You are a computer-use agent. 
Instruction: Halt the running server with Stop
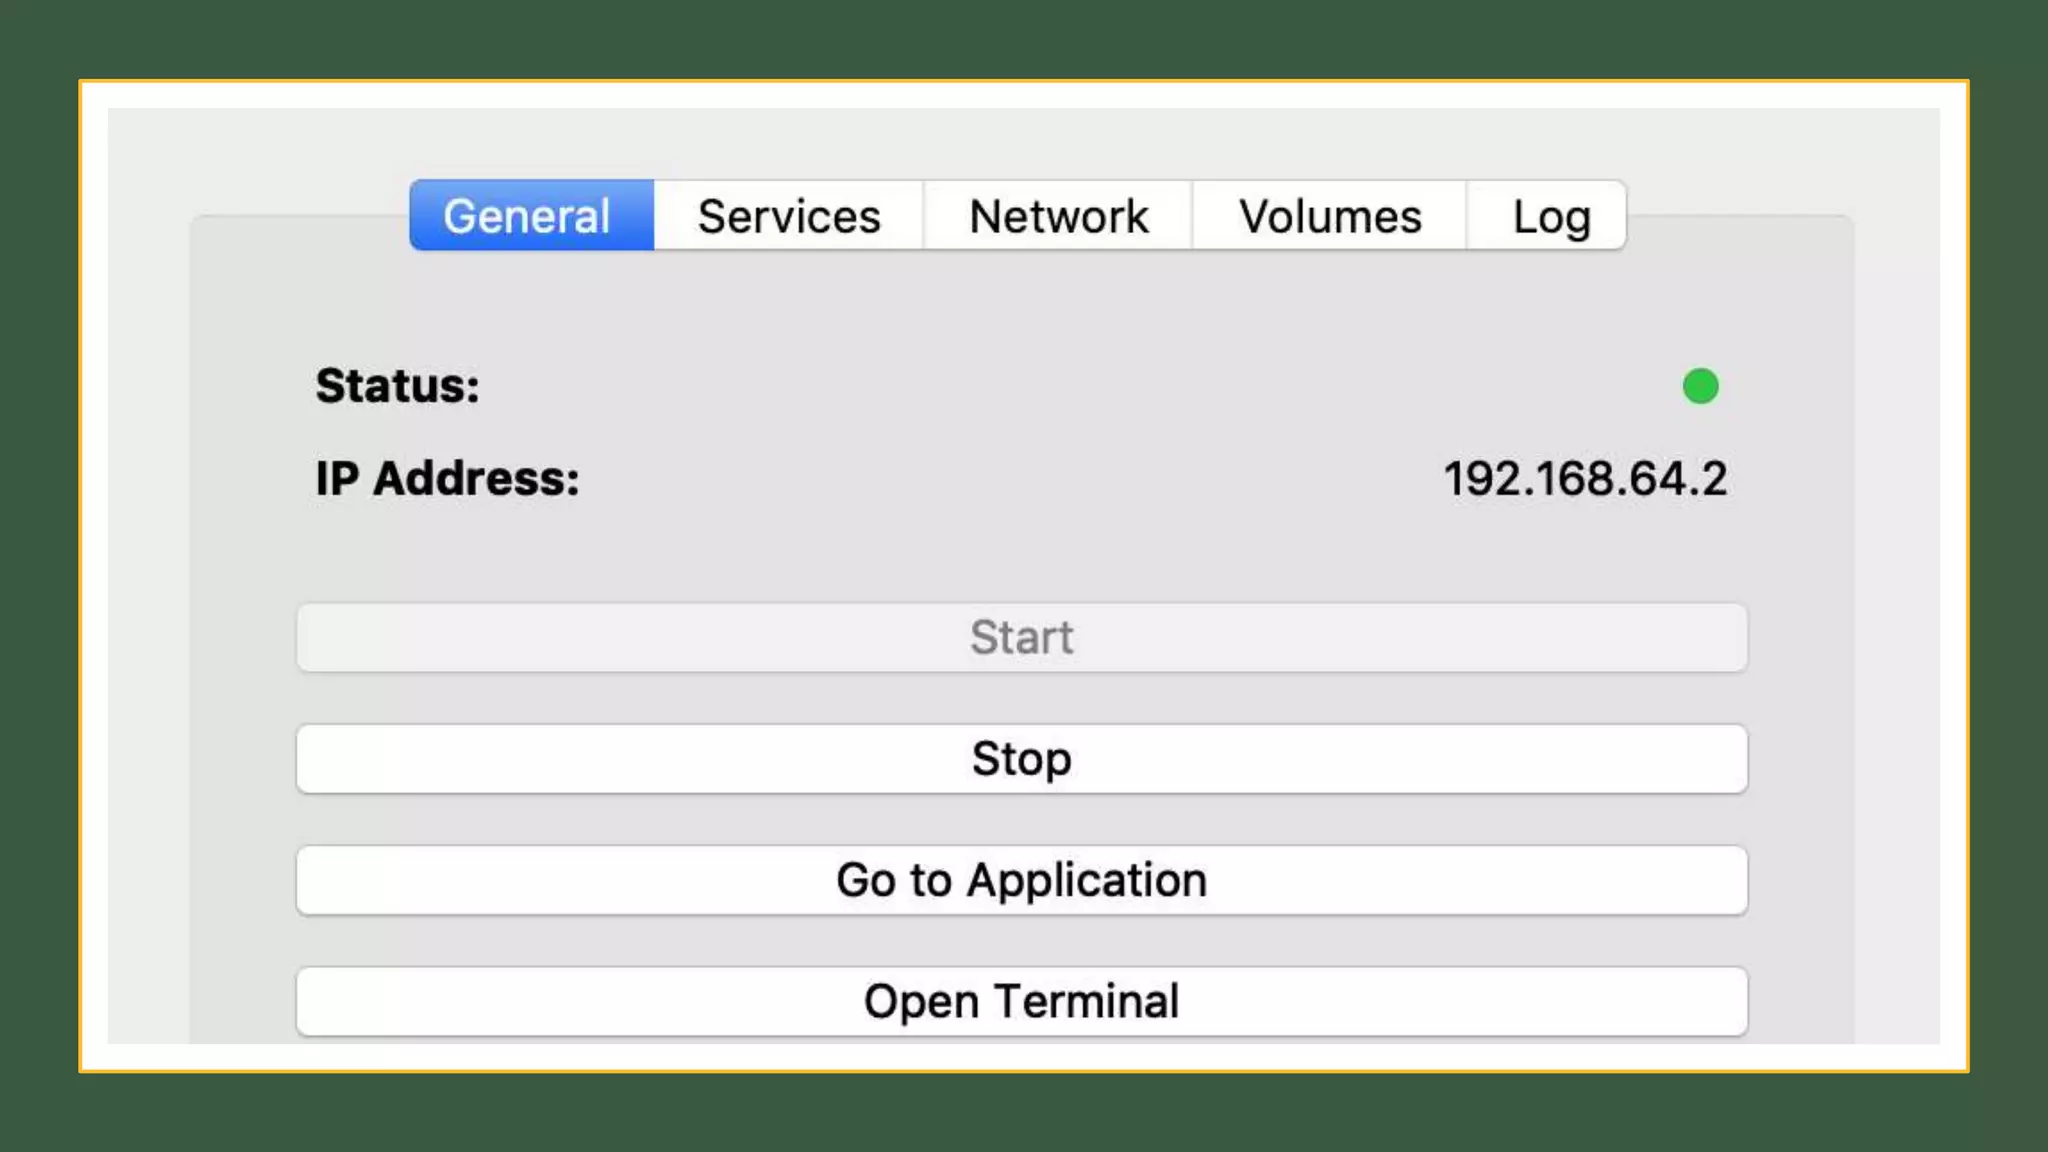[x=1021, y=759]
